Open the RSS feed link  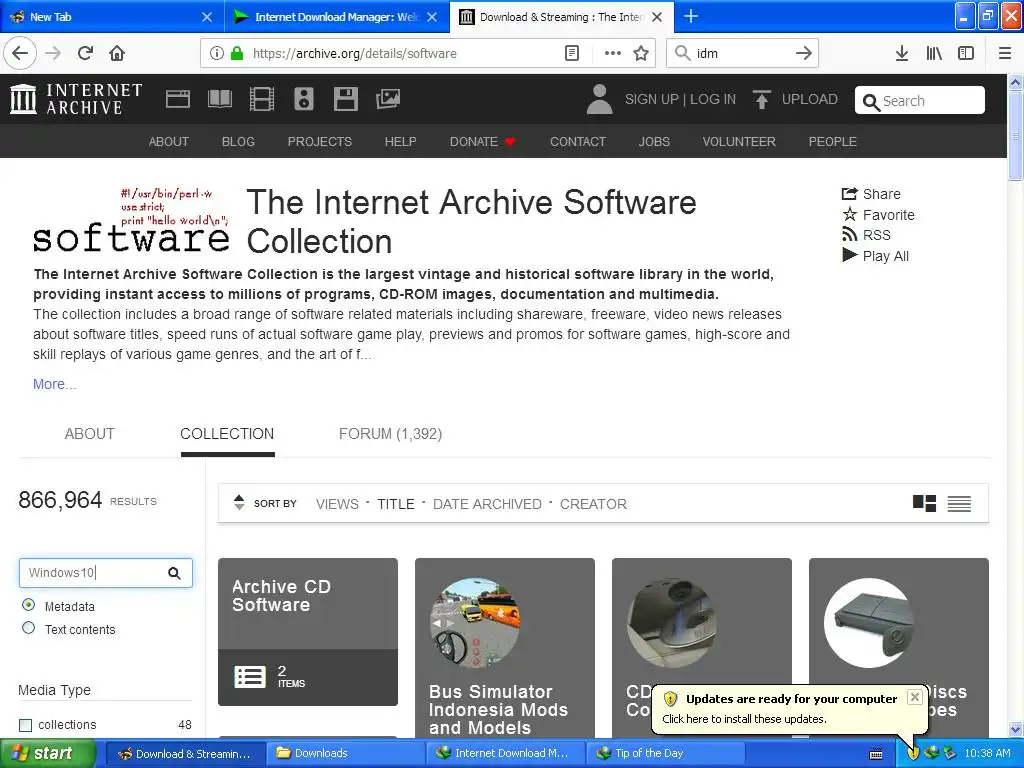[x=866, y=235]
